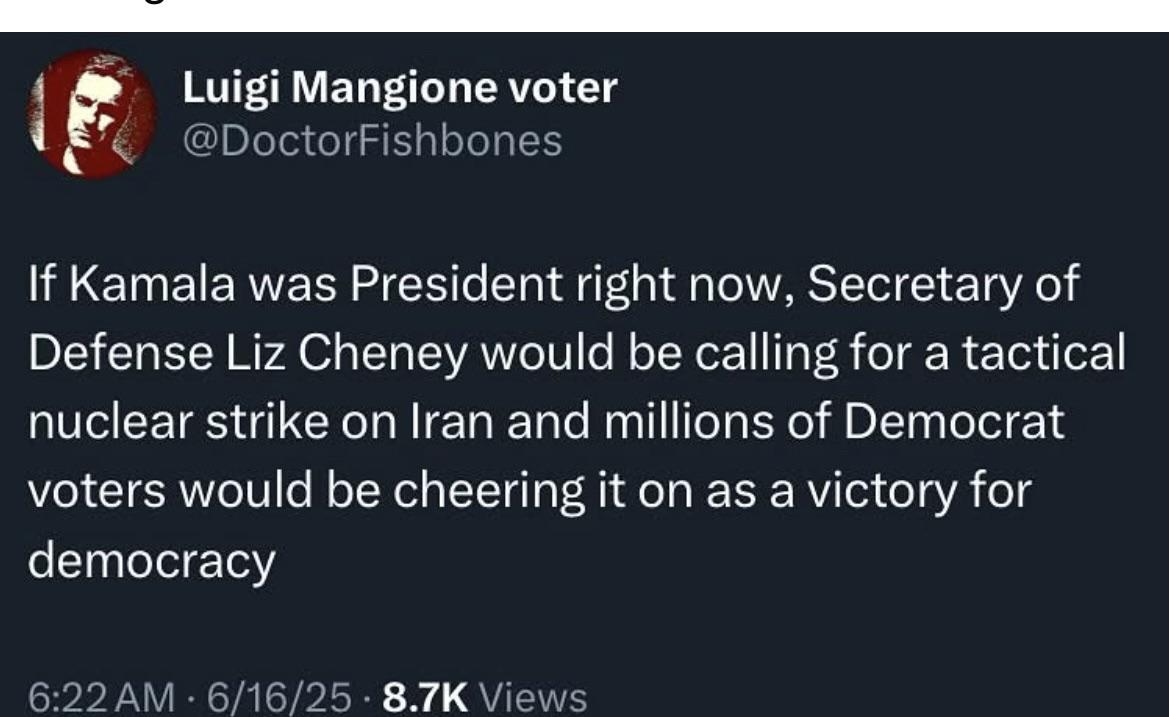Viewport: 1169px width, 717px height.
Task: Open the @DoctorFishbones handle link
Action: point(372,140)
